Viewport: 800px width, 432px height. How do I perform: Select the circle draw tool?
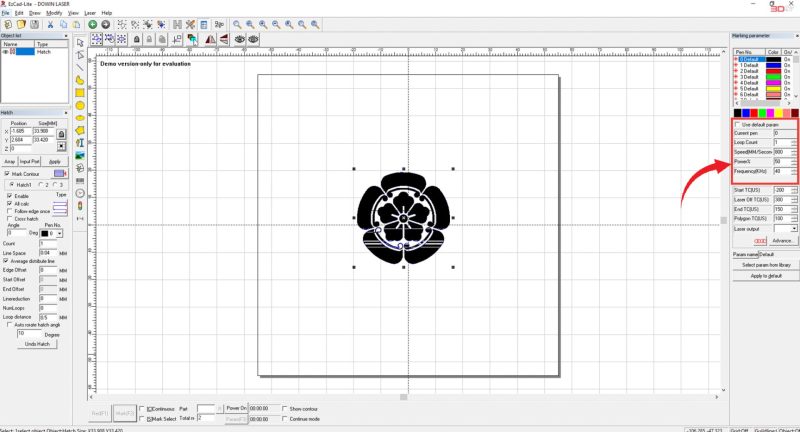80,106
